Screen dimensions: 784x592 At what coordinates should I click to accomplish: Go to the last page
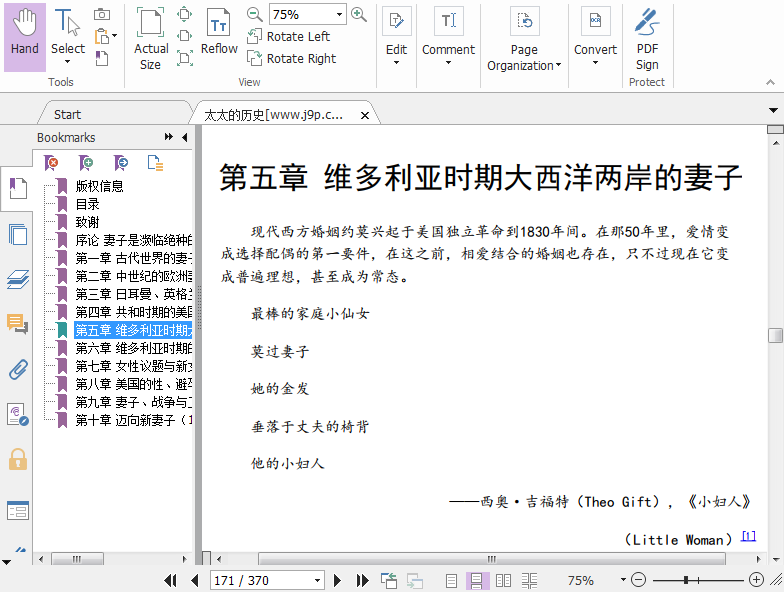click(x=362, y=580)
